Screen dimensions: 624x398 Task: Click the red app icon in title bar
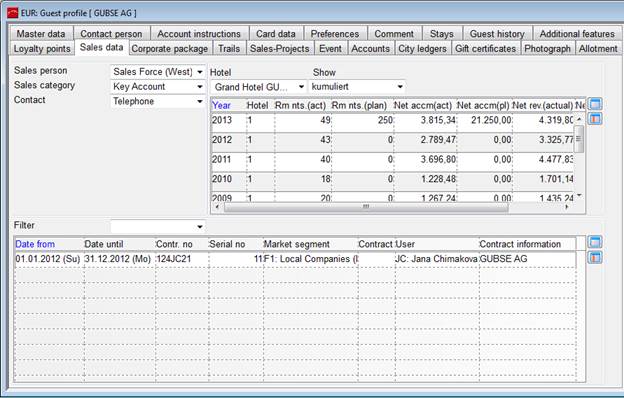(12, 13)
